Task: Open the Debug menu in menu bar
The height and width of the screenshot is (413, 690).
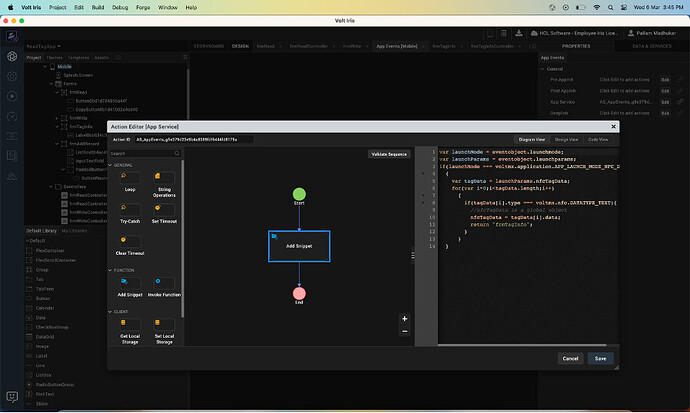Action: tap(120, 7)
